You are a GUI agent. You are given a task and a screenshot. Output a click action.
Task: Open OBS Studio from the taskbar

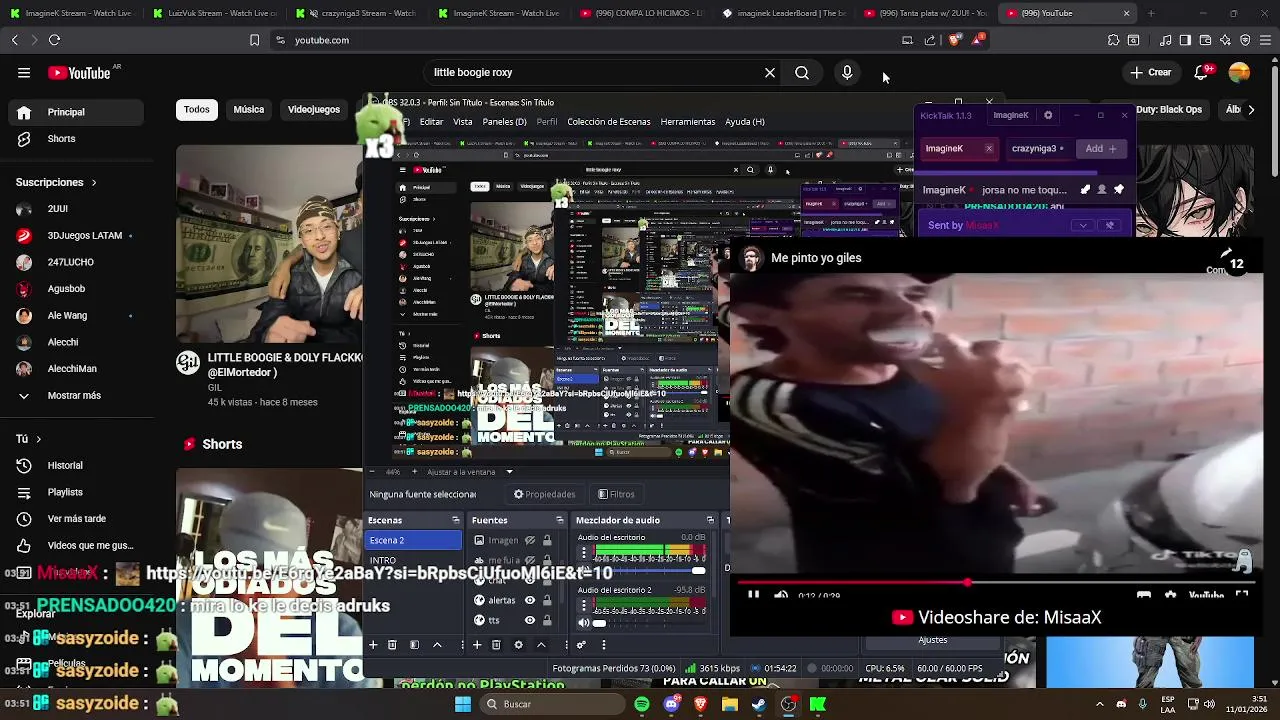[788, 704]
